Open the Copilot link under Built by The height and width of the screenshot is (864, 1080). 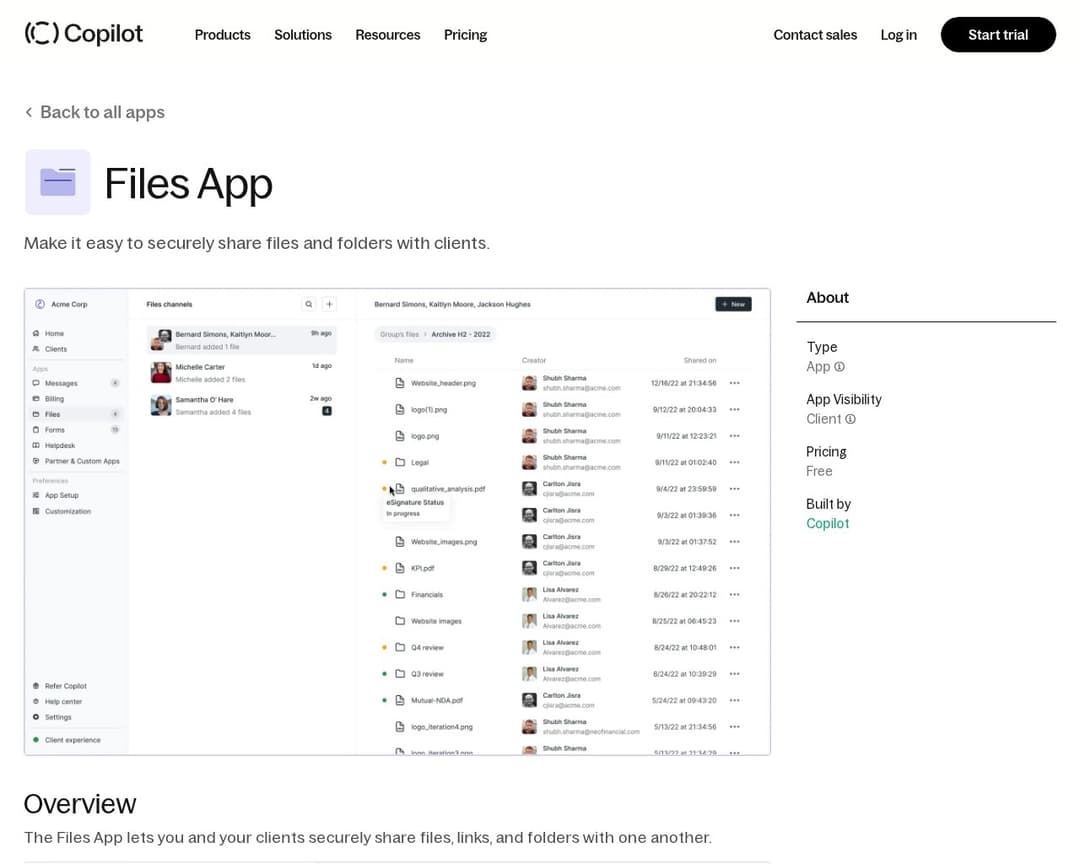click(827, 523)
